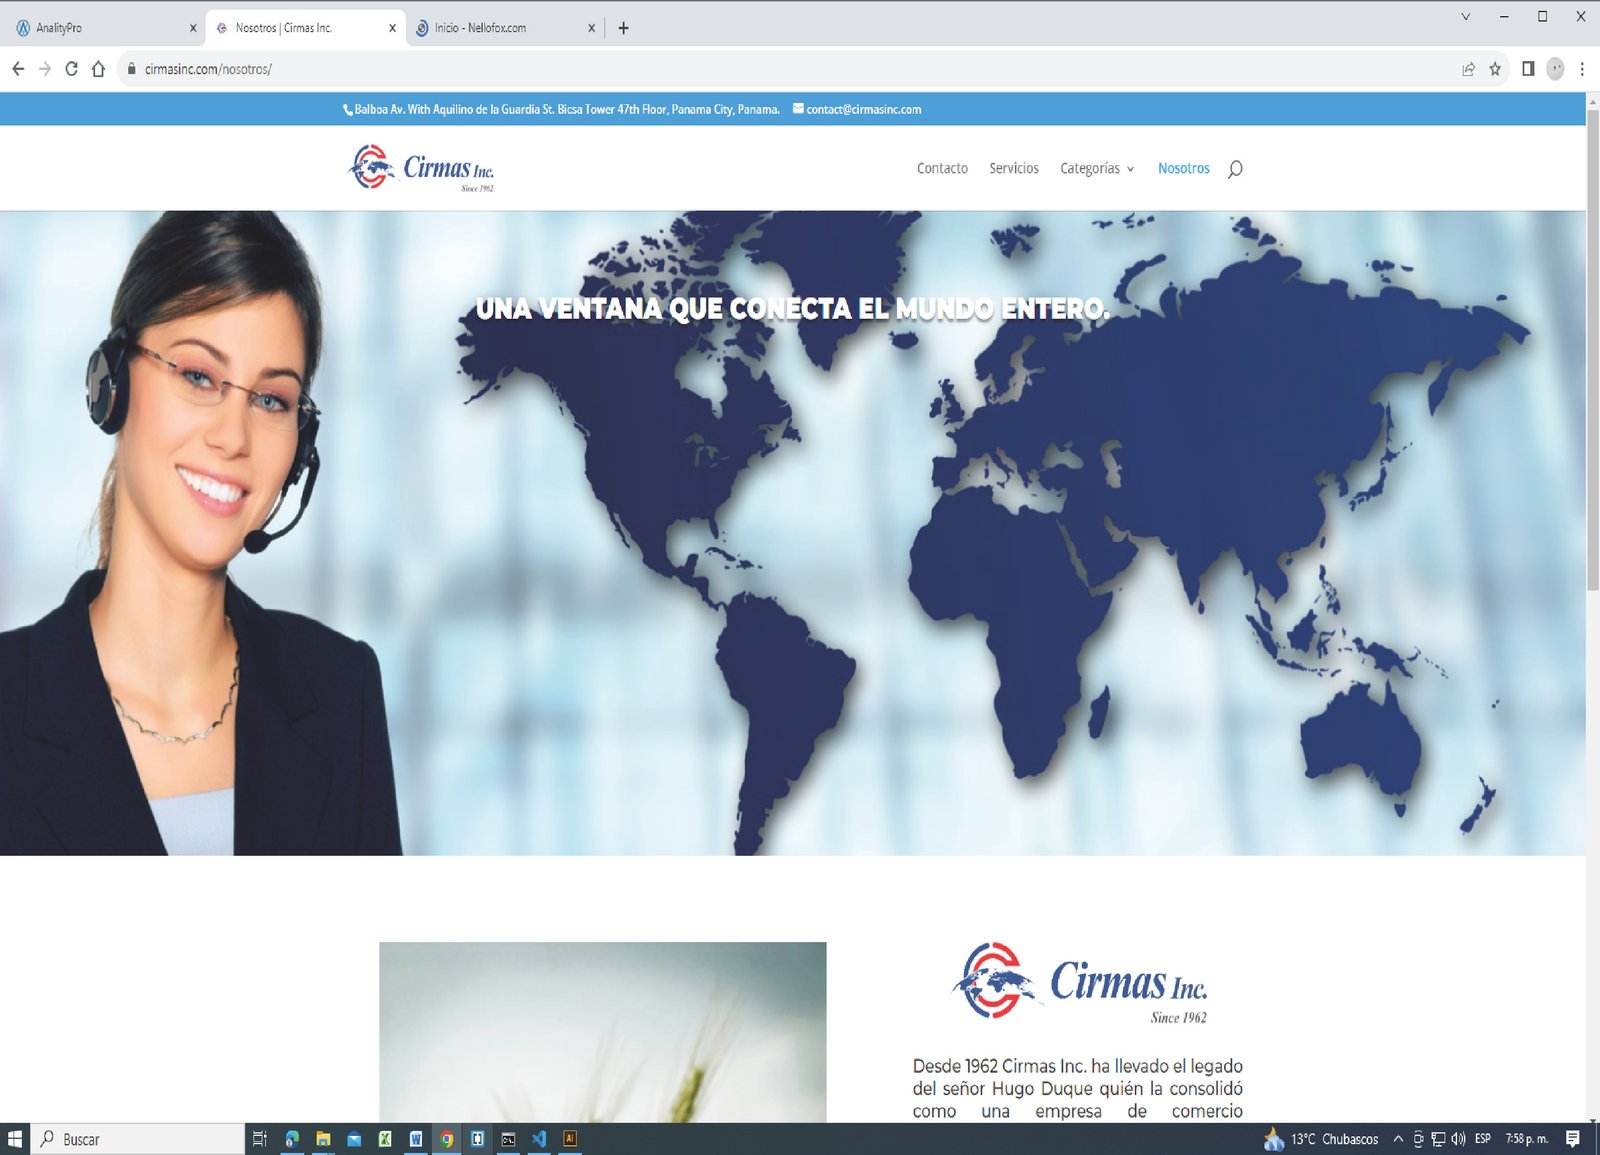
Task: Launch Visual Studio Code from the taskbar
Action: 539,1139
